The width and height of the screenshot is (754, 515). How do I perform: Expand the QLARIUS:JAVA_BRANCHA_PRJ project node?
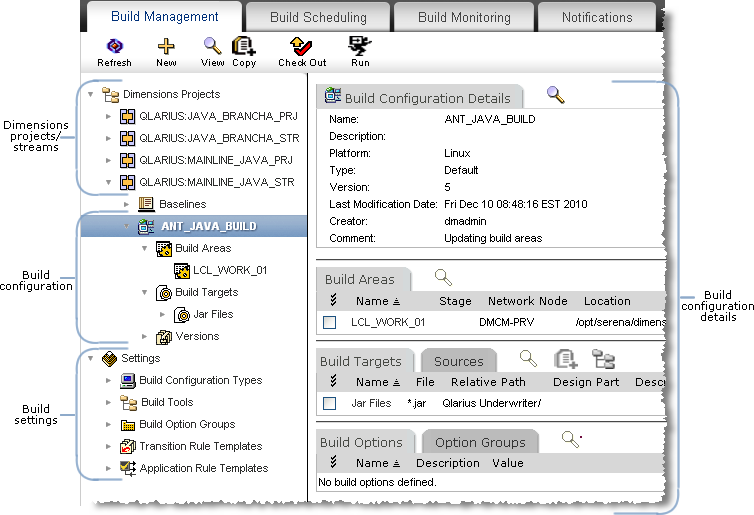109,116
